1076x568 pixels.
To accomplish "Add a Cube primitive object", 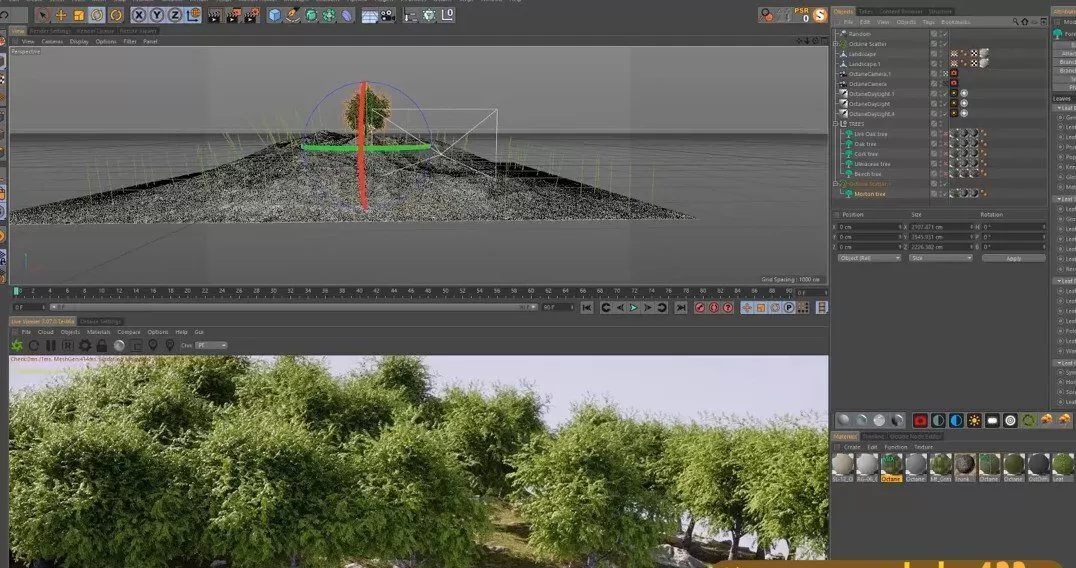I will (x=275, y=15).
